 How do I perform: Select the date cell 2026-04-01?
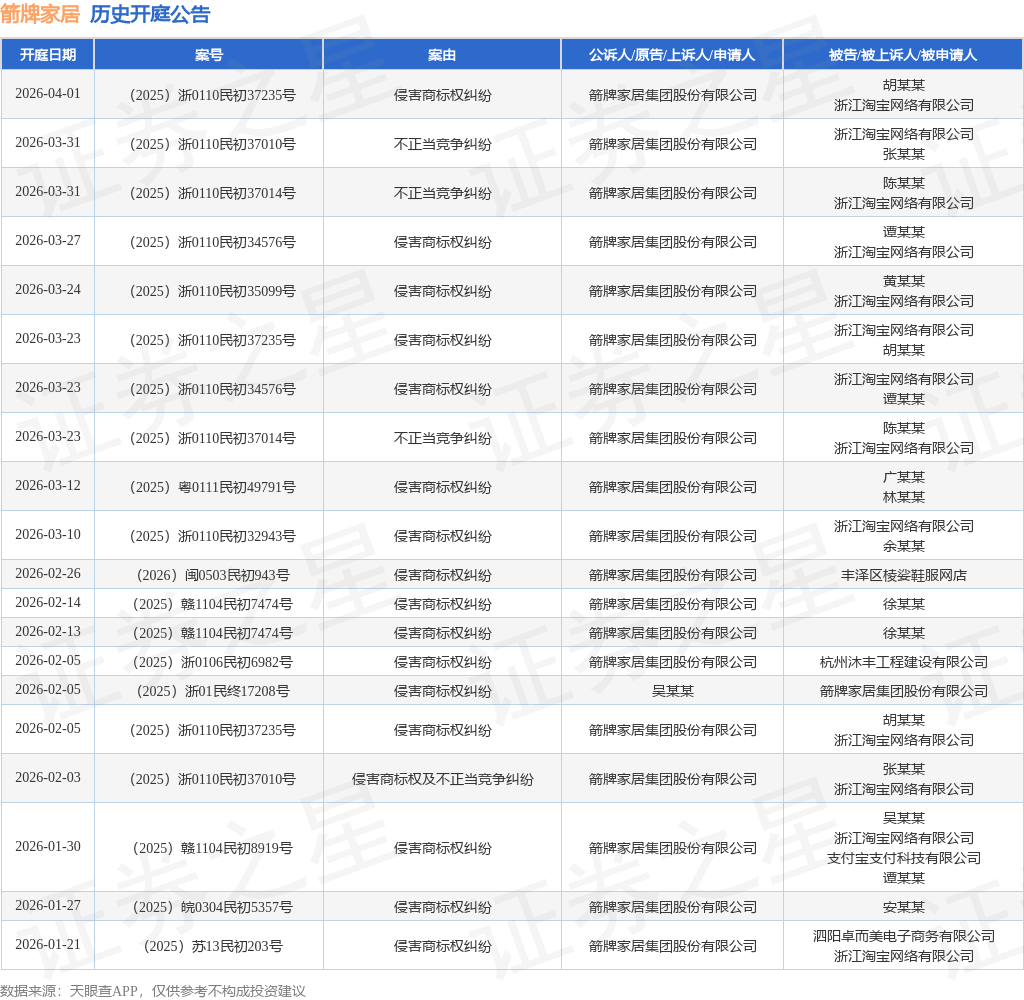(x=48, y=93)
